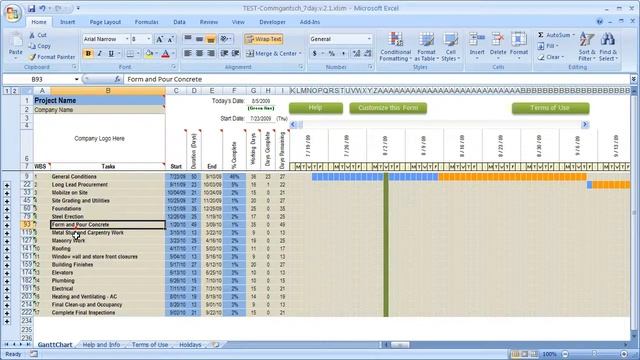
Task: Decrease font size with Shrink Font
Action: [x=171, y=39]
